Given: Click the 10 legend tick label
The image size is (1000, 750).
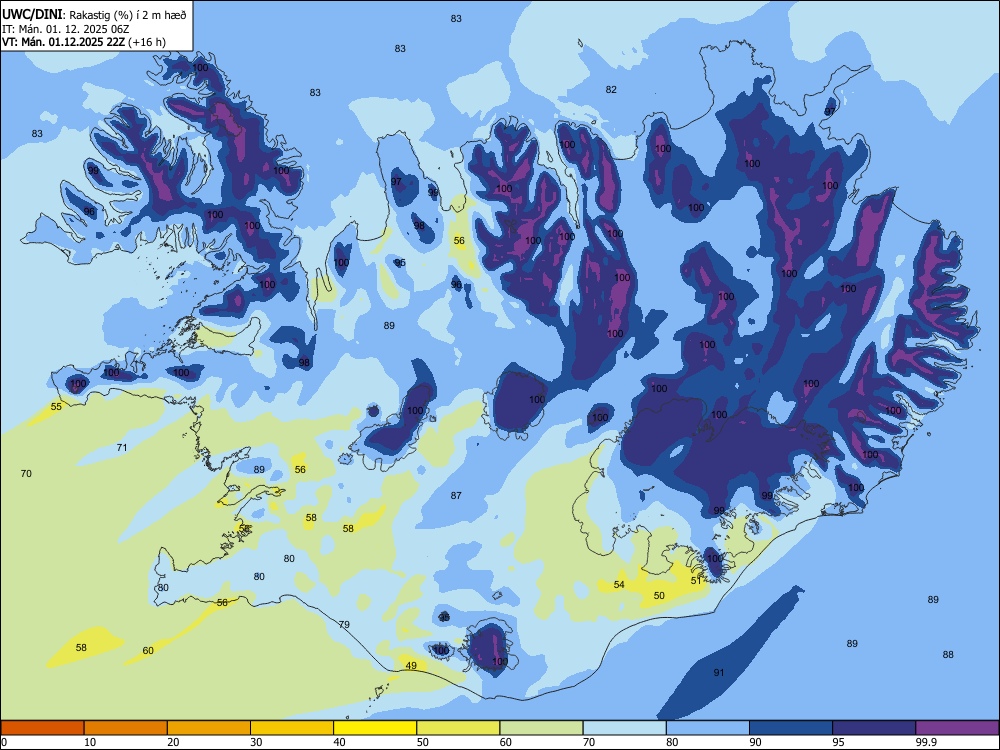Looking at the screenshot, I should pyautogui.click(x=90, y=742).
